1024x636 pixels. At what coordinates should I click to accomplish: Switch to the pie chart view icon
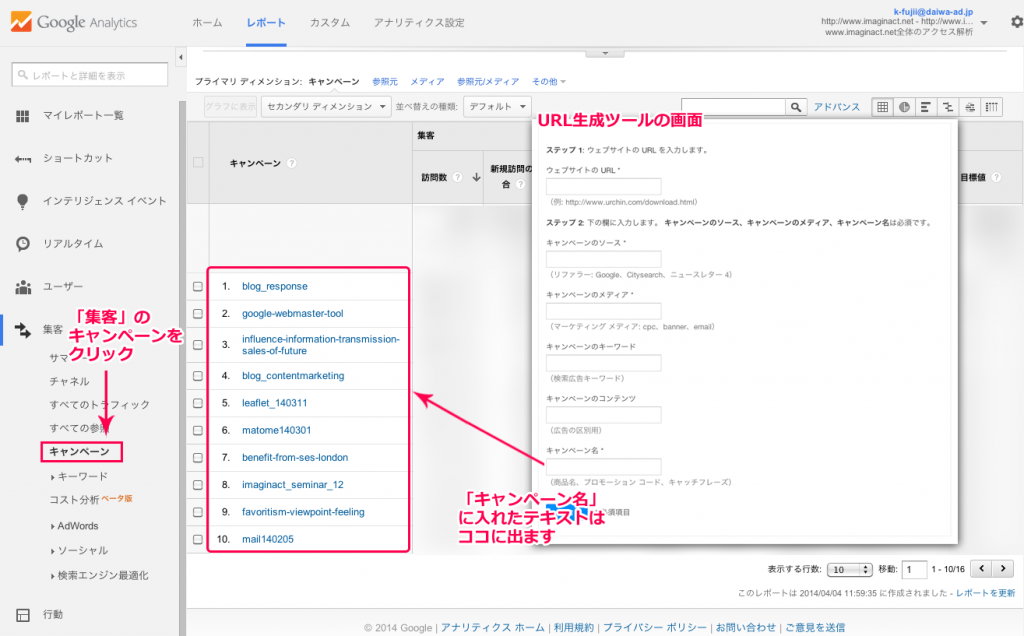(x=904, y=107)
